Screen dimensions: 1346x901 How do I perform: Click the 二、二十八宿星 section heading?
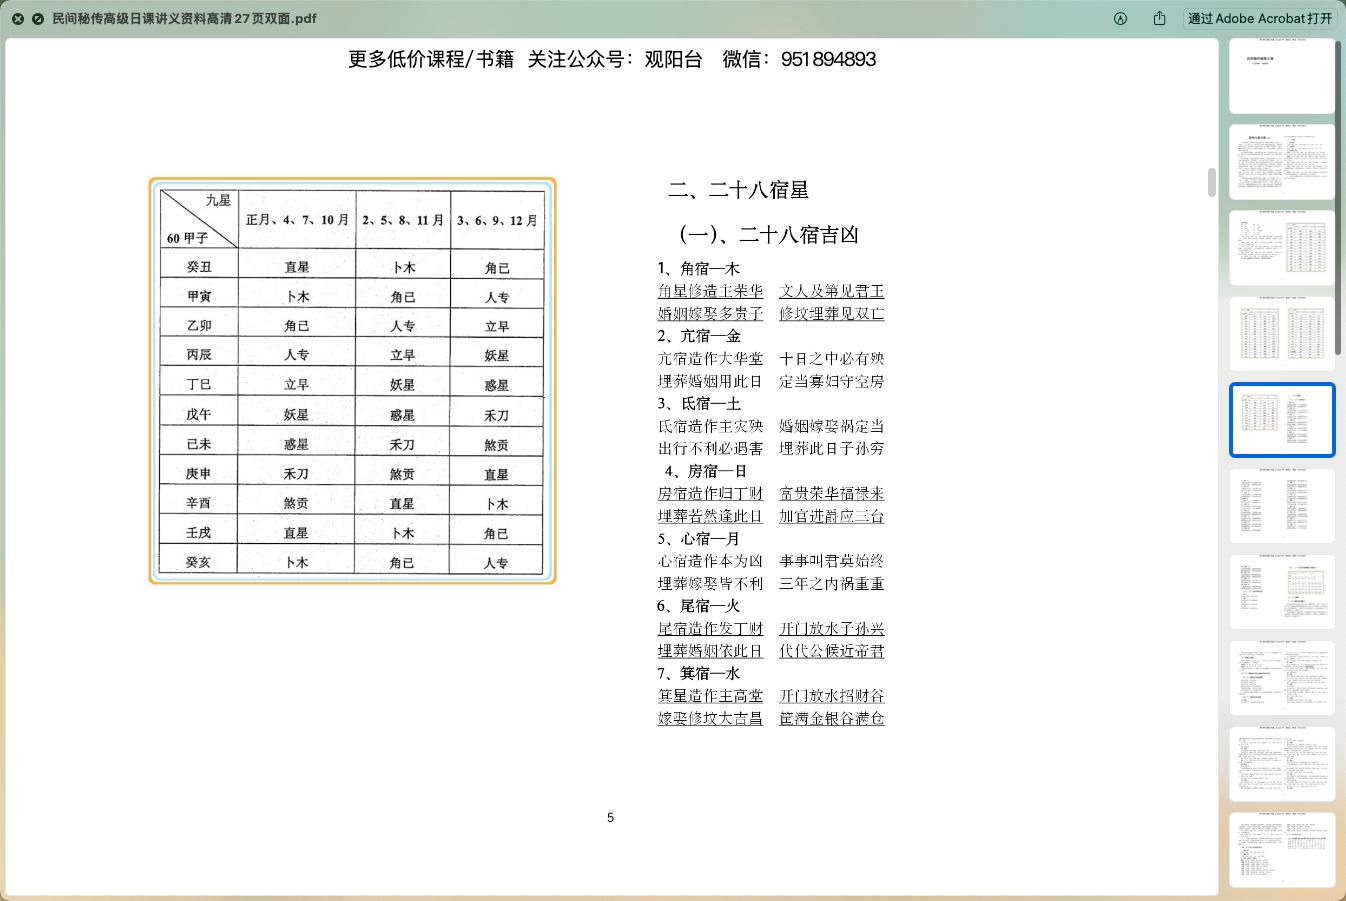tap(738, 190)
